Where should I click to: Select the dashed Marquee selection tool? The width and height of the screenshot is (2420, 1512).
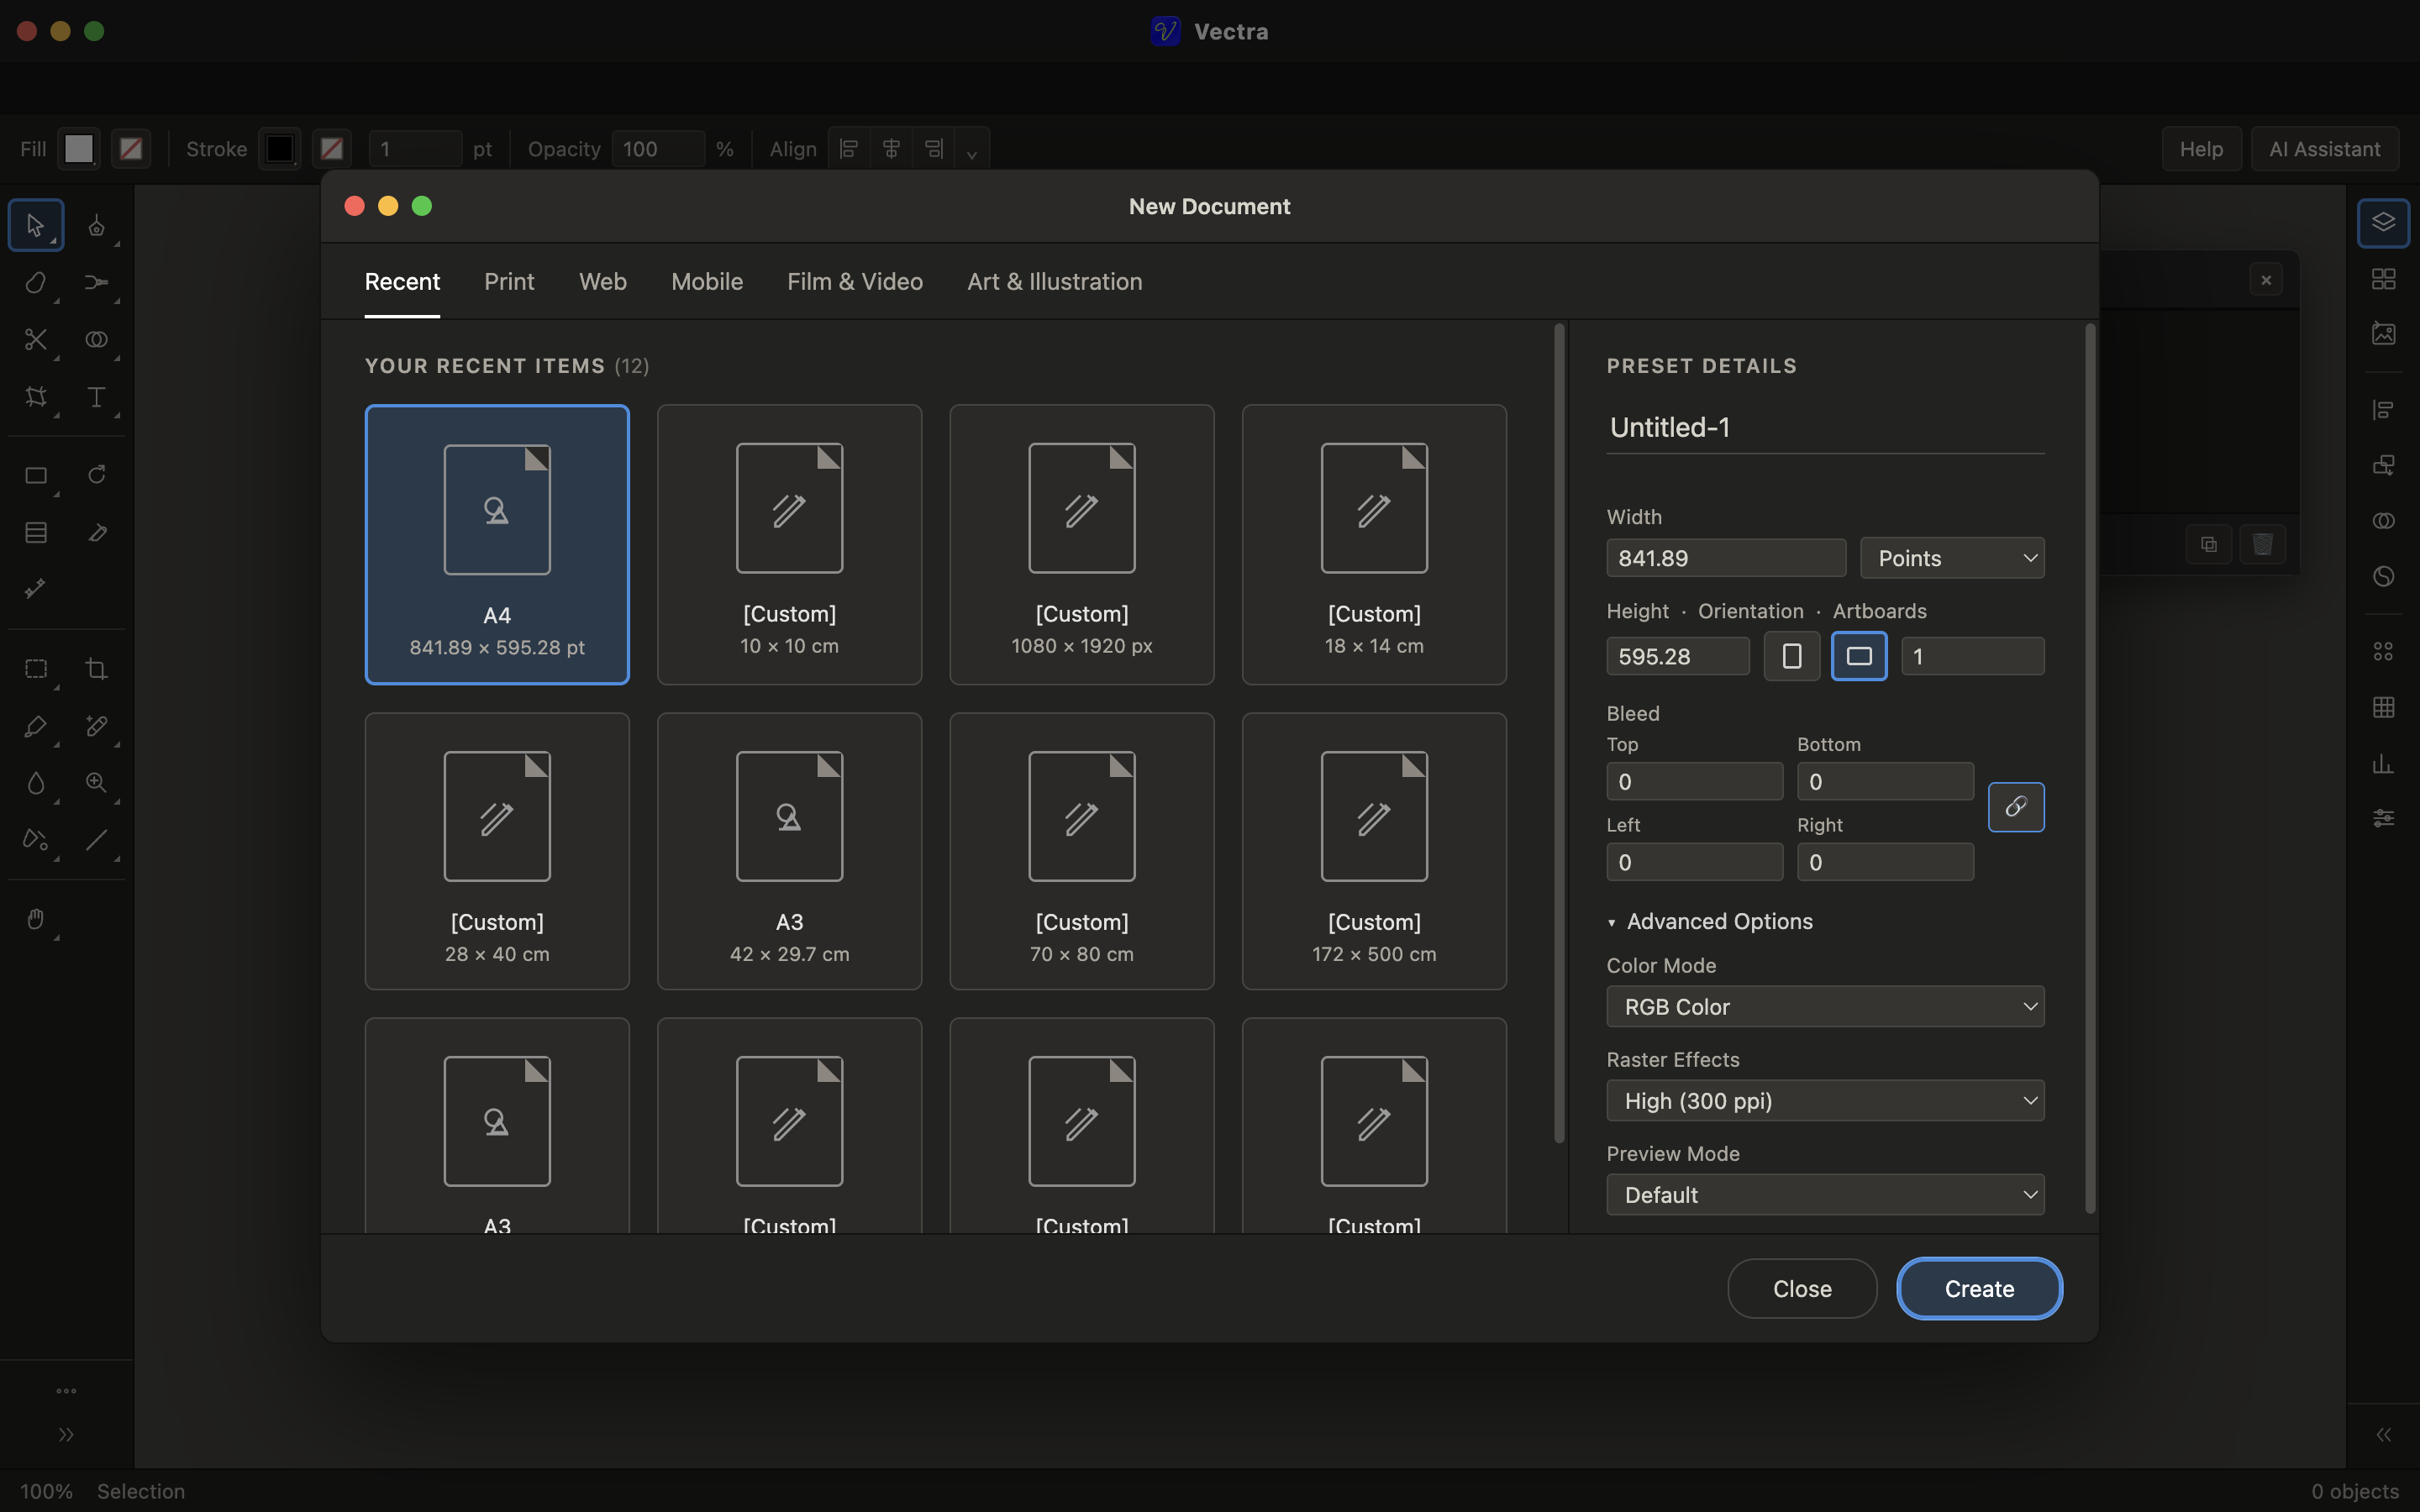coord(36,668)
